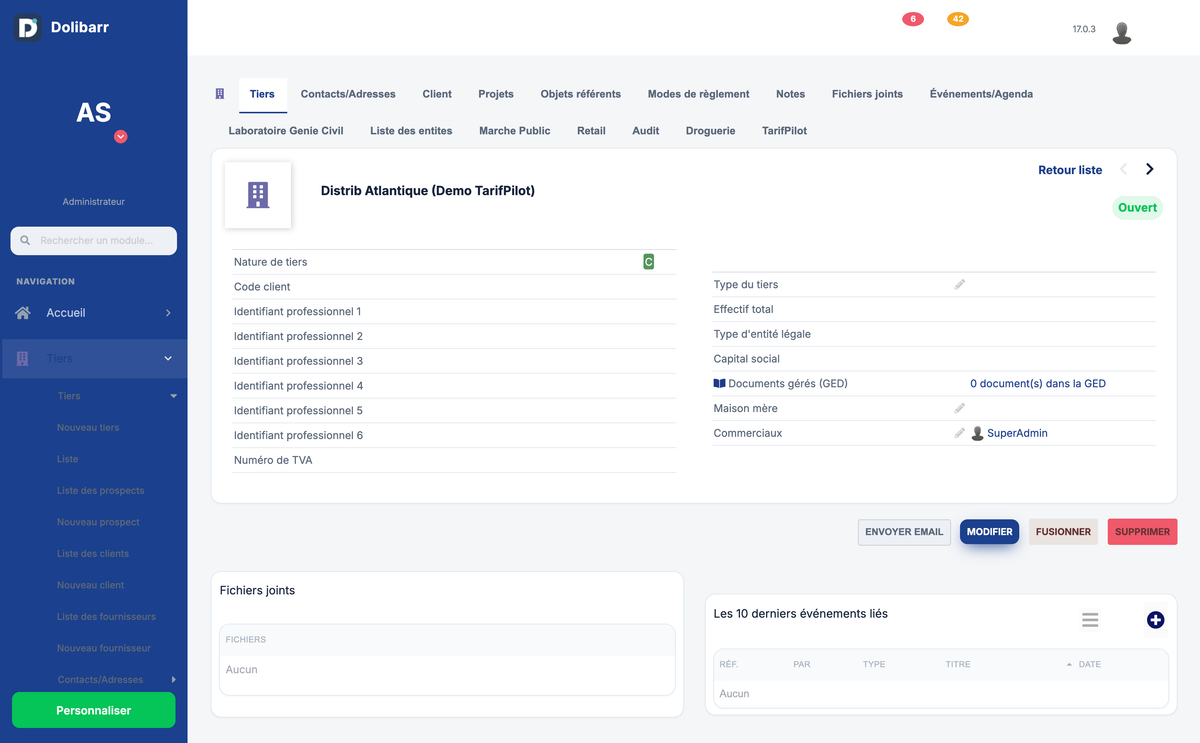This screenshot has height=743, width=1200.
Task: Click the Dolibarr logo icon
Action: click(28, 27)
